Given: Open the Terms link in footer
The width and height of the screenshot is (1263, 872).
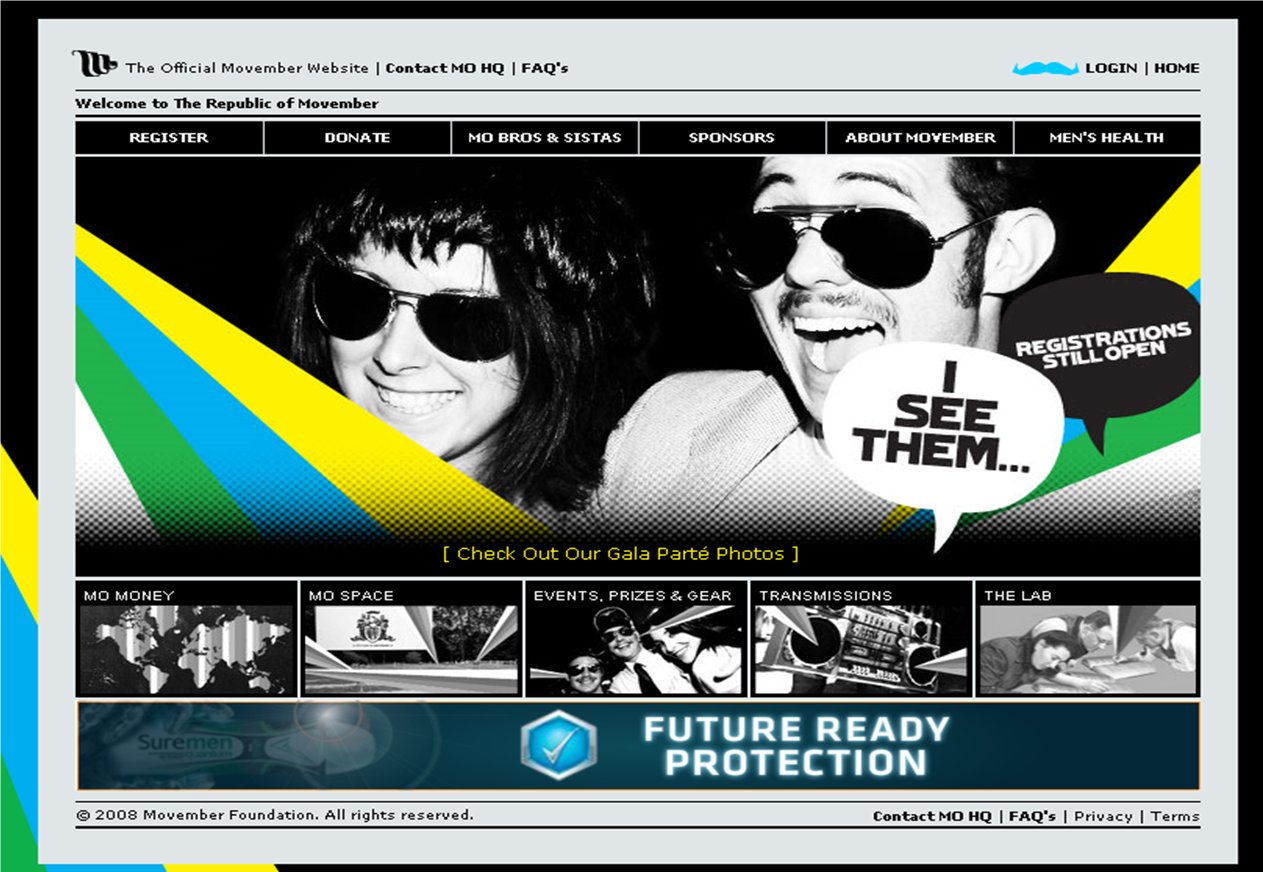Looking at the screenshot, I should pyautogui.click(x=1175, y=816).
